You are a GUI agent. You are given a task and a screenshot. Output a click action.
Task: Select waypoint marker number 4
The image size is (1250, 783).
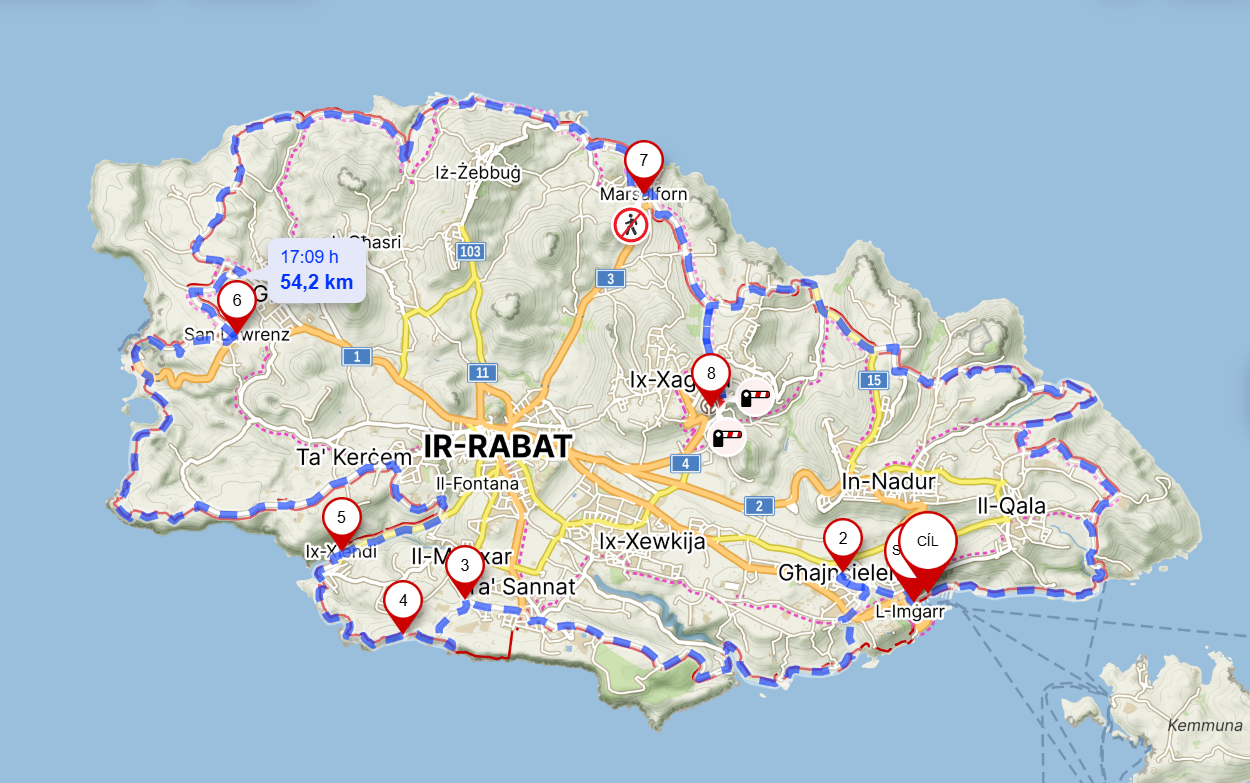[x=403, y=607]
